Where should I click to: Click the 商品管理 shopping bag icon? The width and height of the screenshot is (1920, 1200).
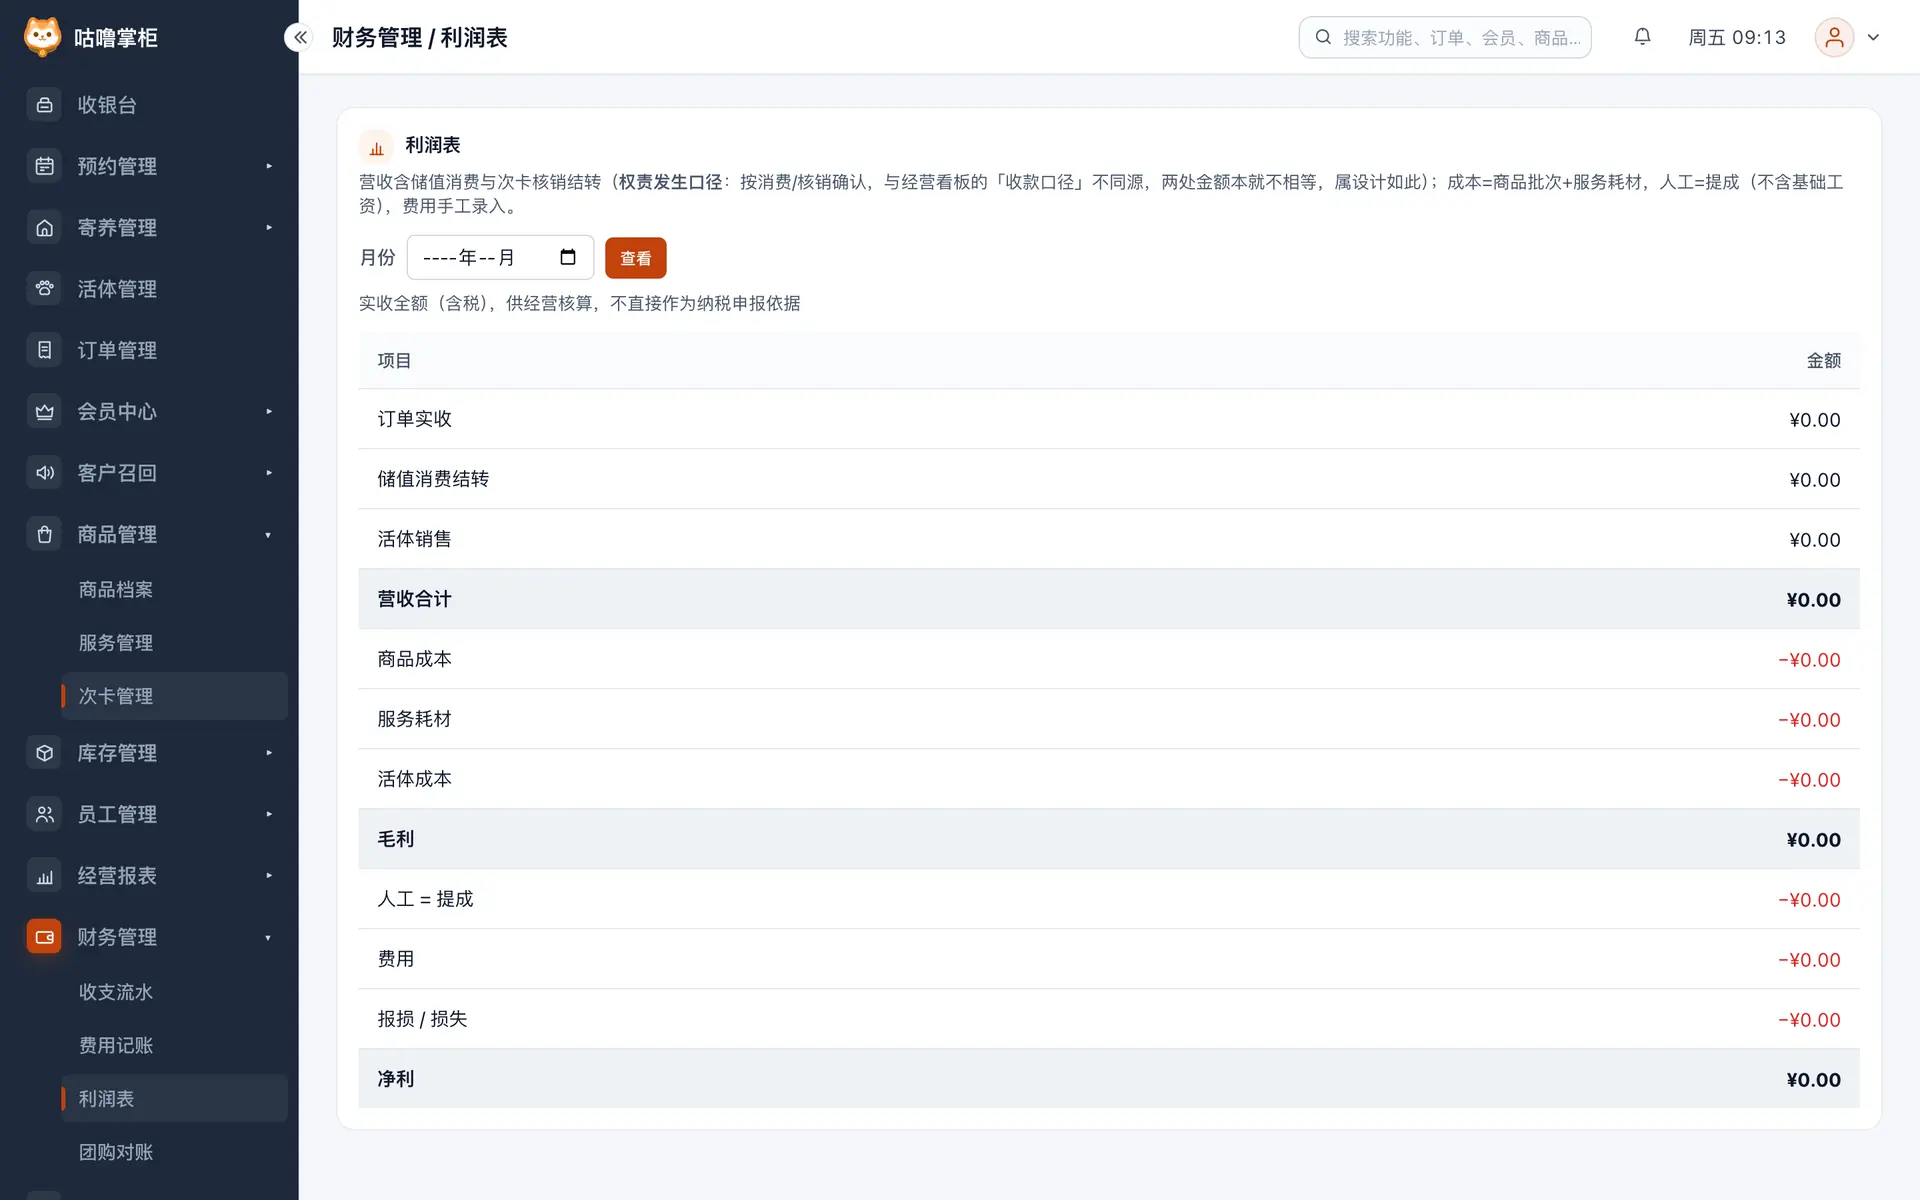[44, 535]
